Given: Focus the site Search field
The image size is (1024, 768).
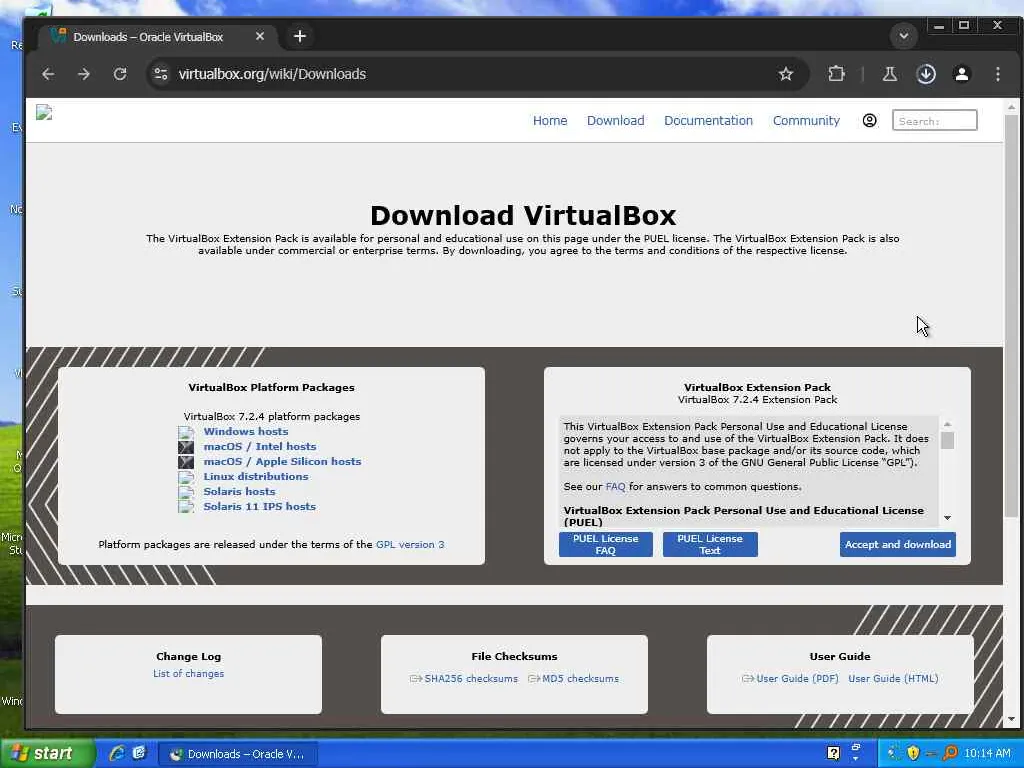Looking at the screenshot, I should click(x=935, y=121).
